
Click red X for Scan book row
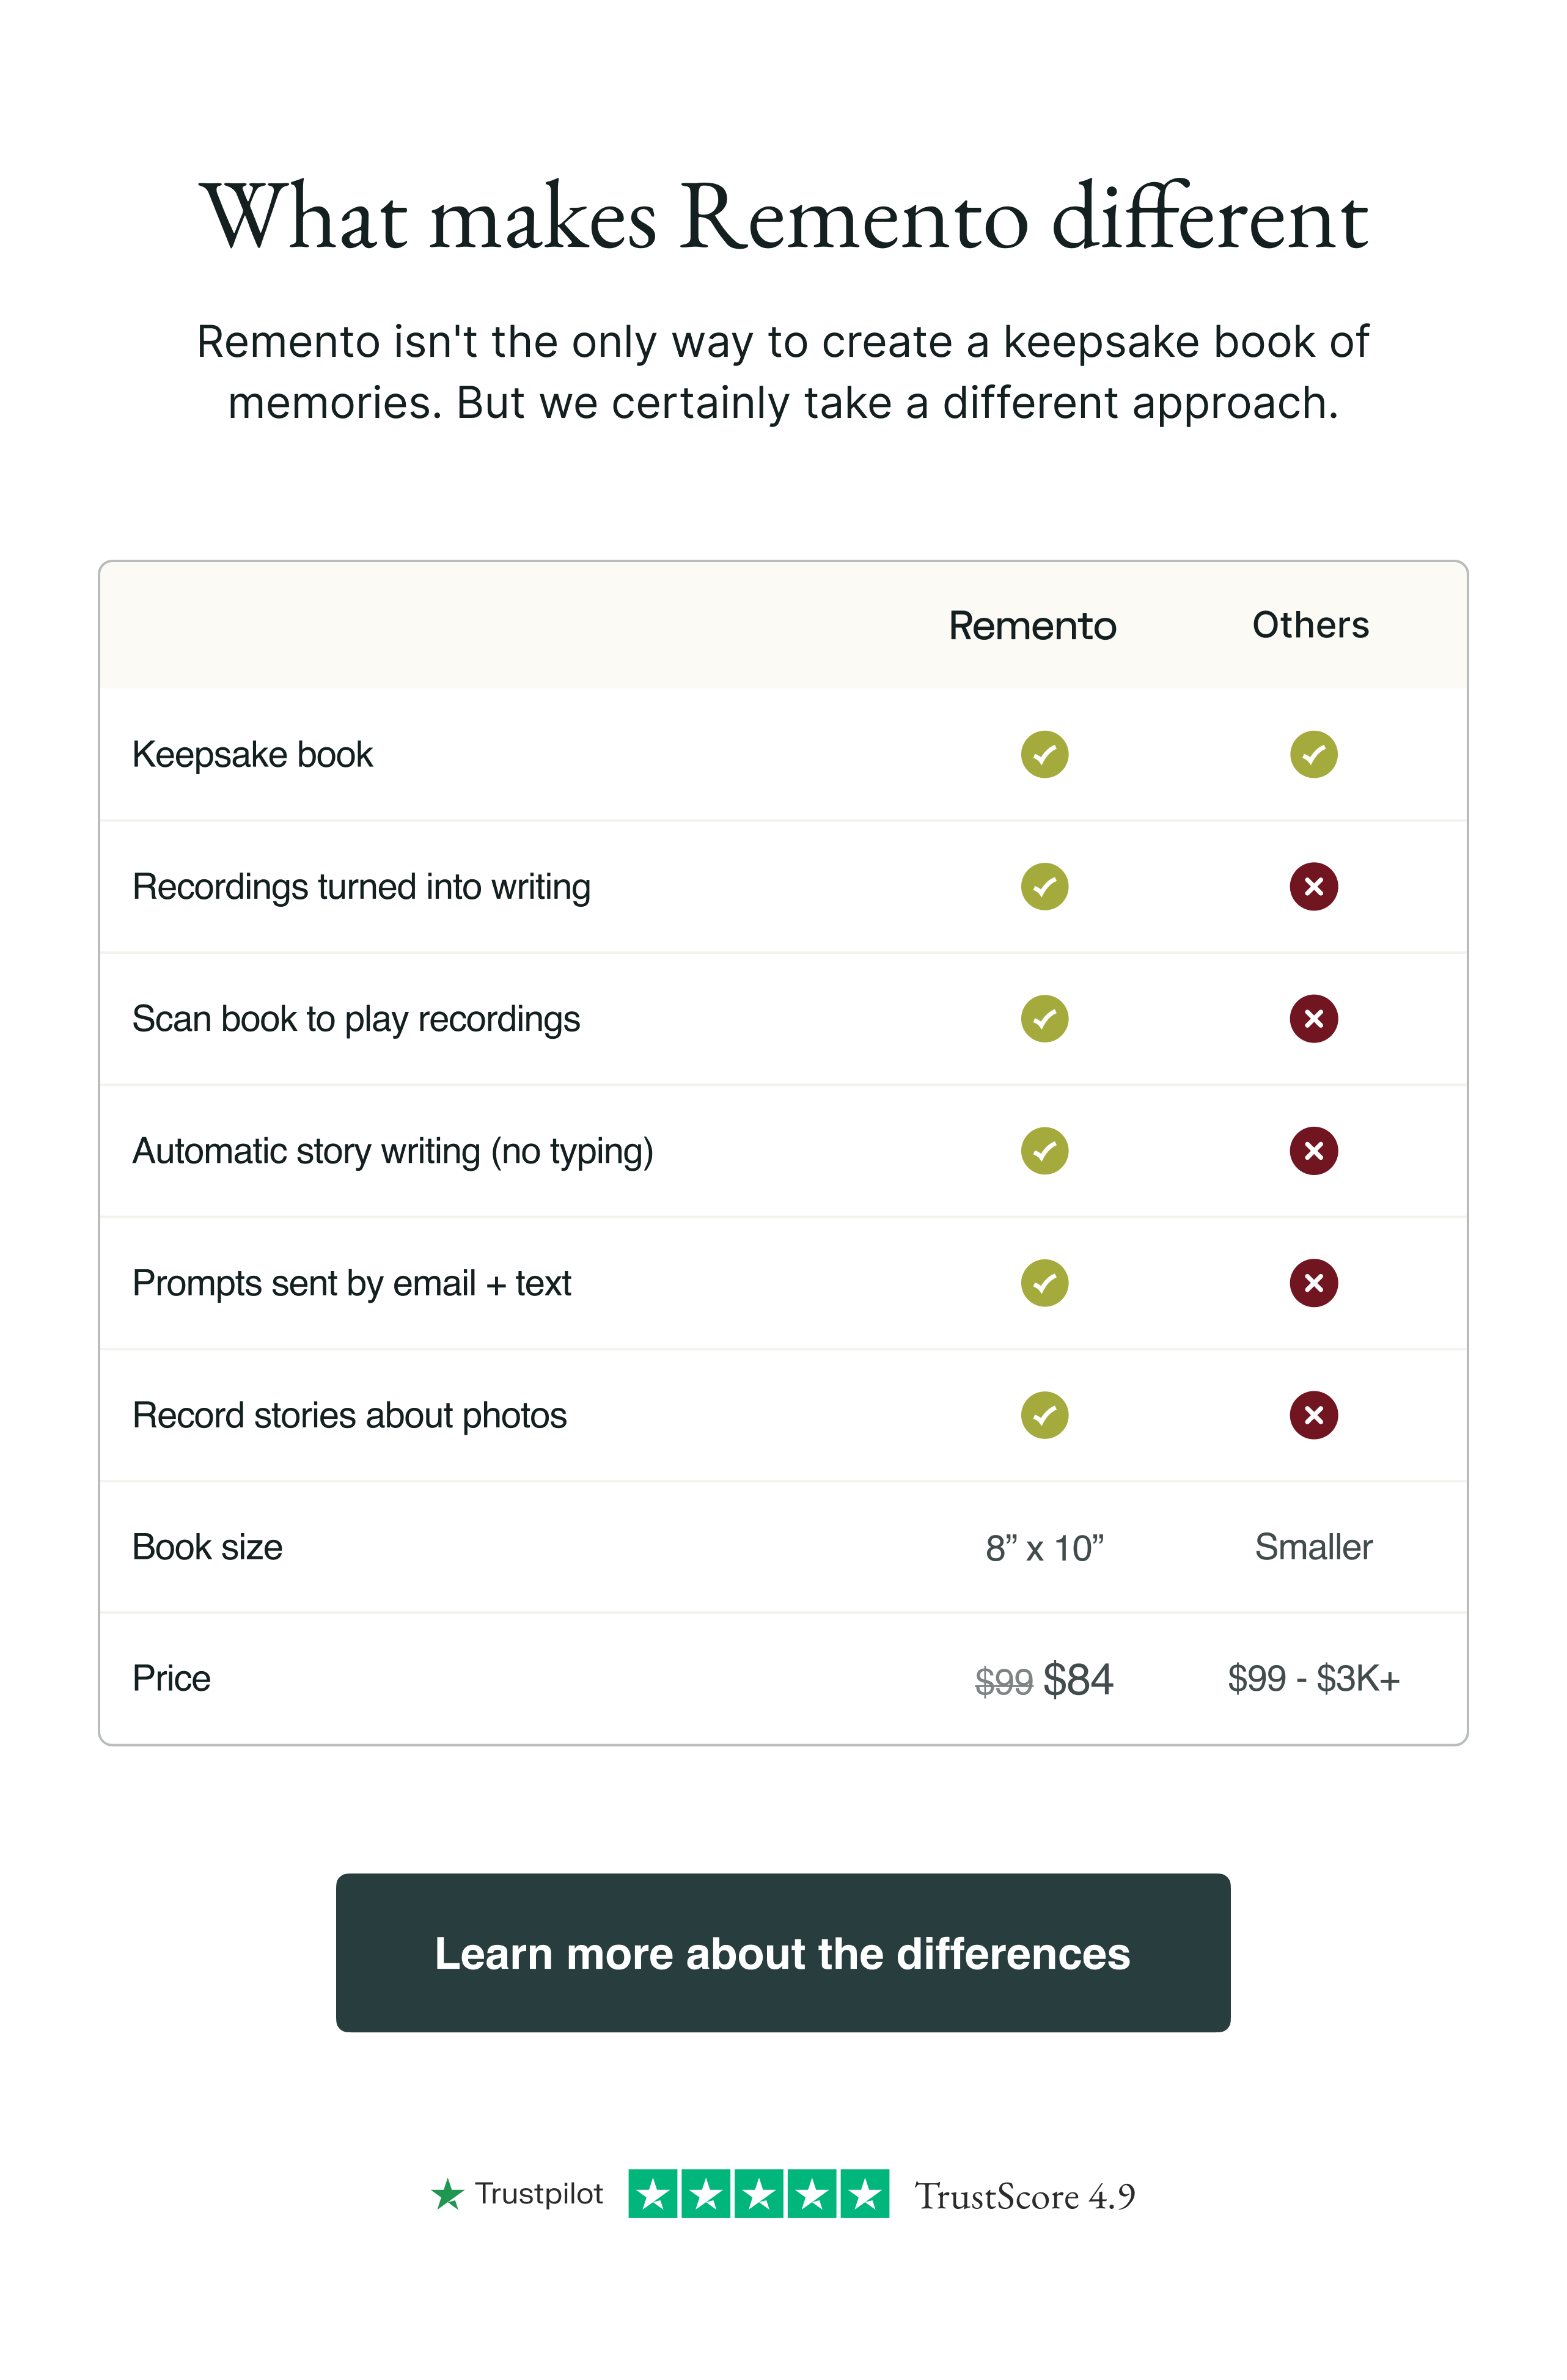point(1313,1018)
